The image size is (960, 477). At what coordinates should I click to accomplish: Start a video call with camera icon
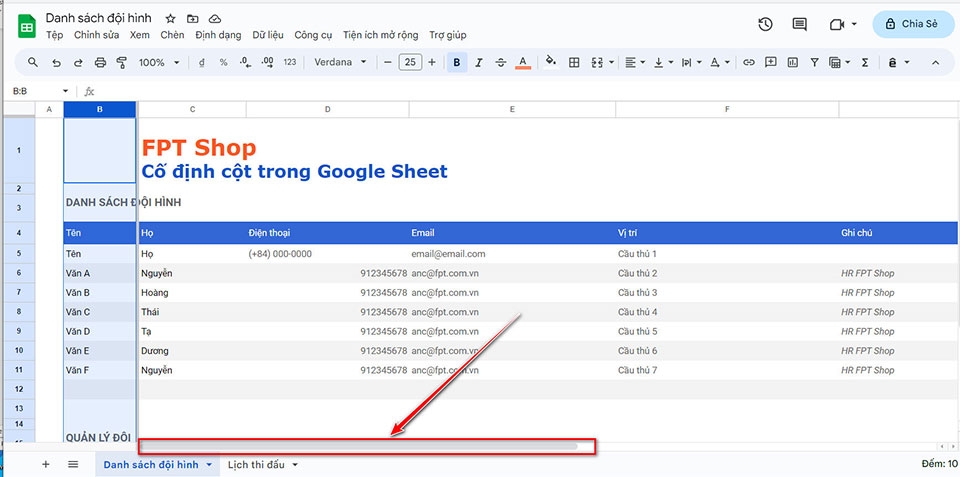coord(837,24)
